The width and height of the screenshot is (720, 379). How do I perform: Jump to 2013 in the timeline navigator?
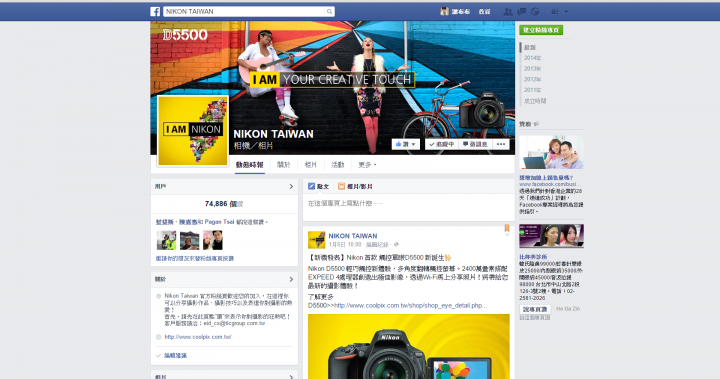(x=533, y=68)
